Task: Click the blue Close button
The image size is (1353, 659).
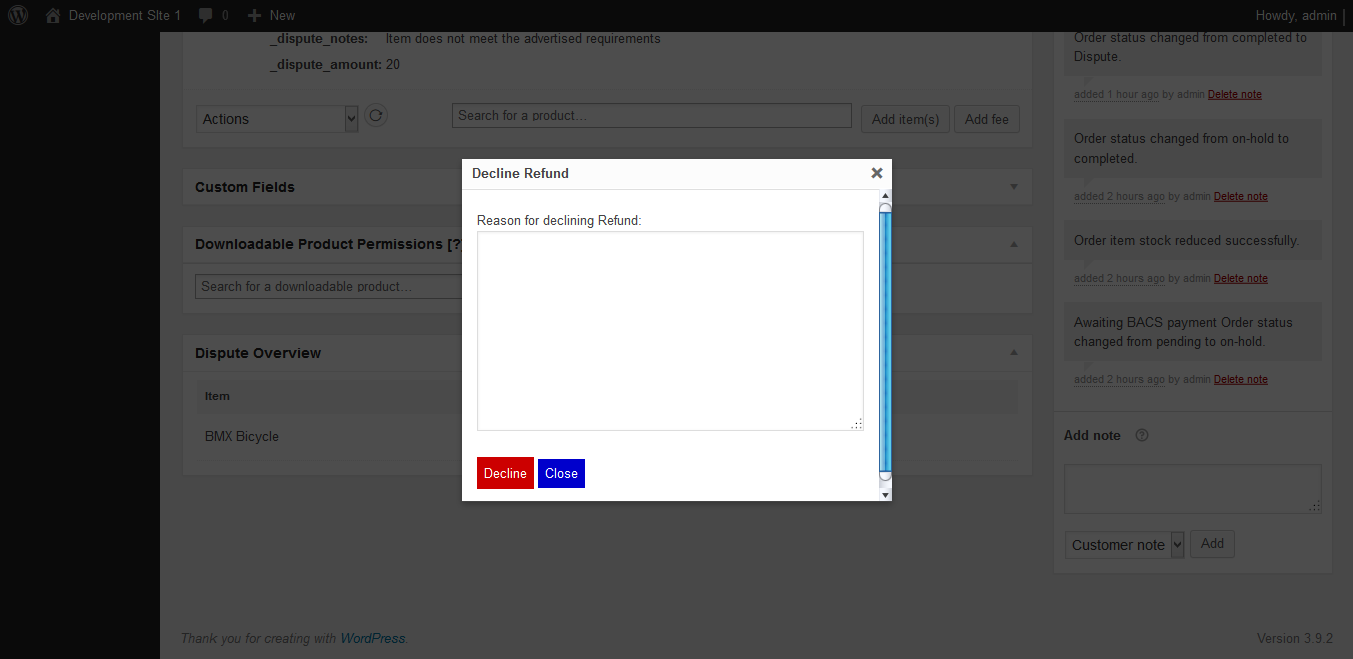Action: (561, 473)
